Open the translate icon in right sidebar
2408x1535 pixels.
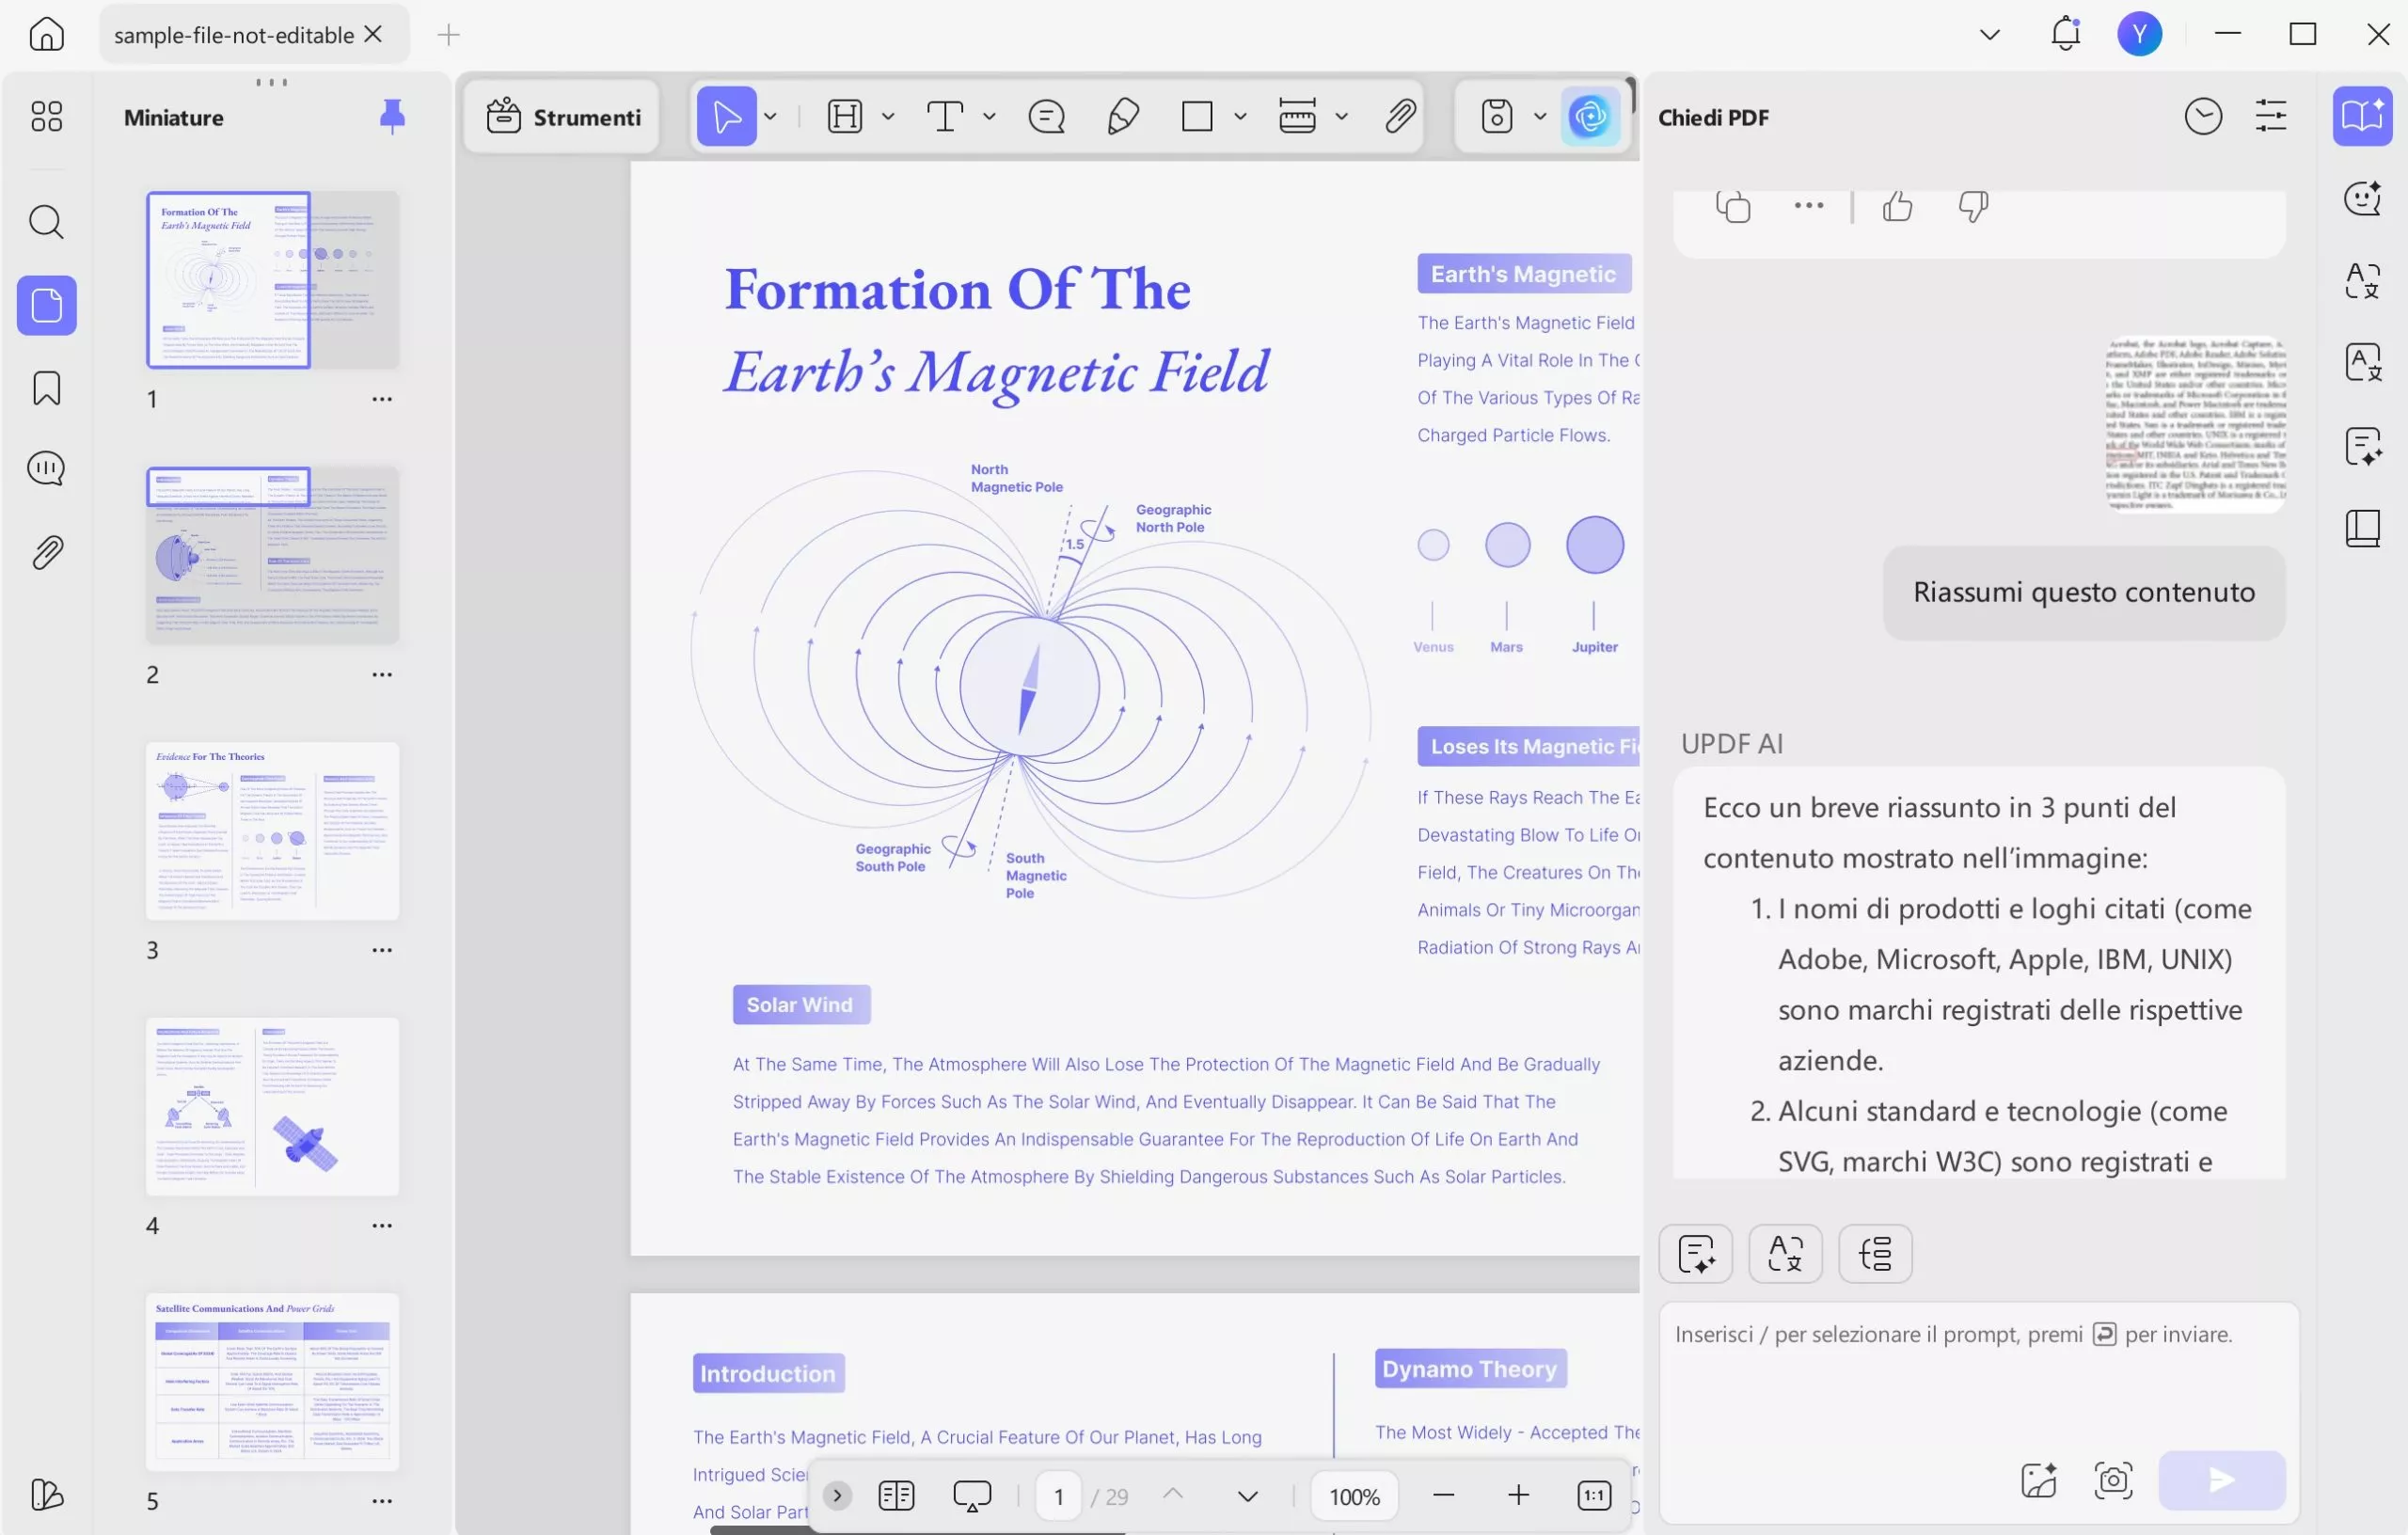coord(2362,280)
